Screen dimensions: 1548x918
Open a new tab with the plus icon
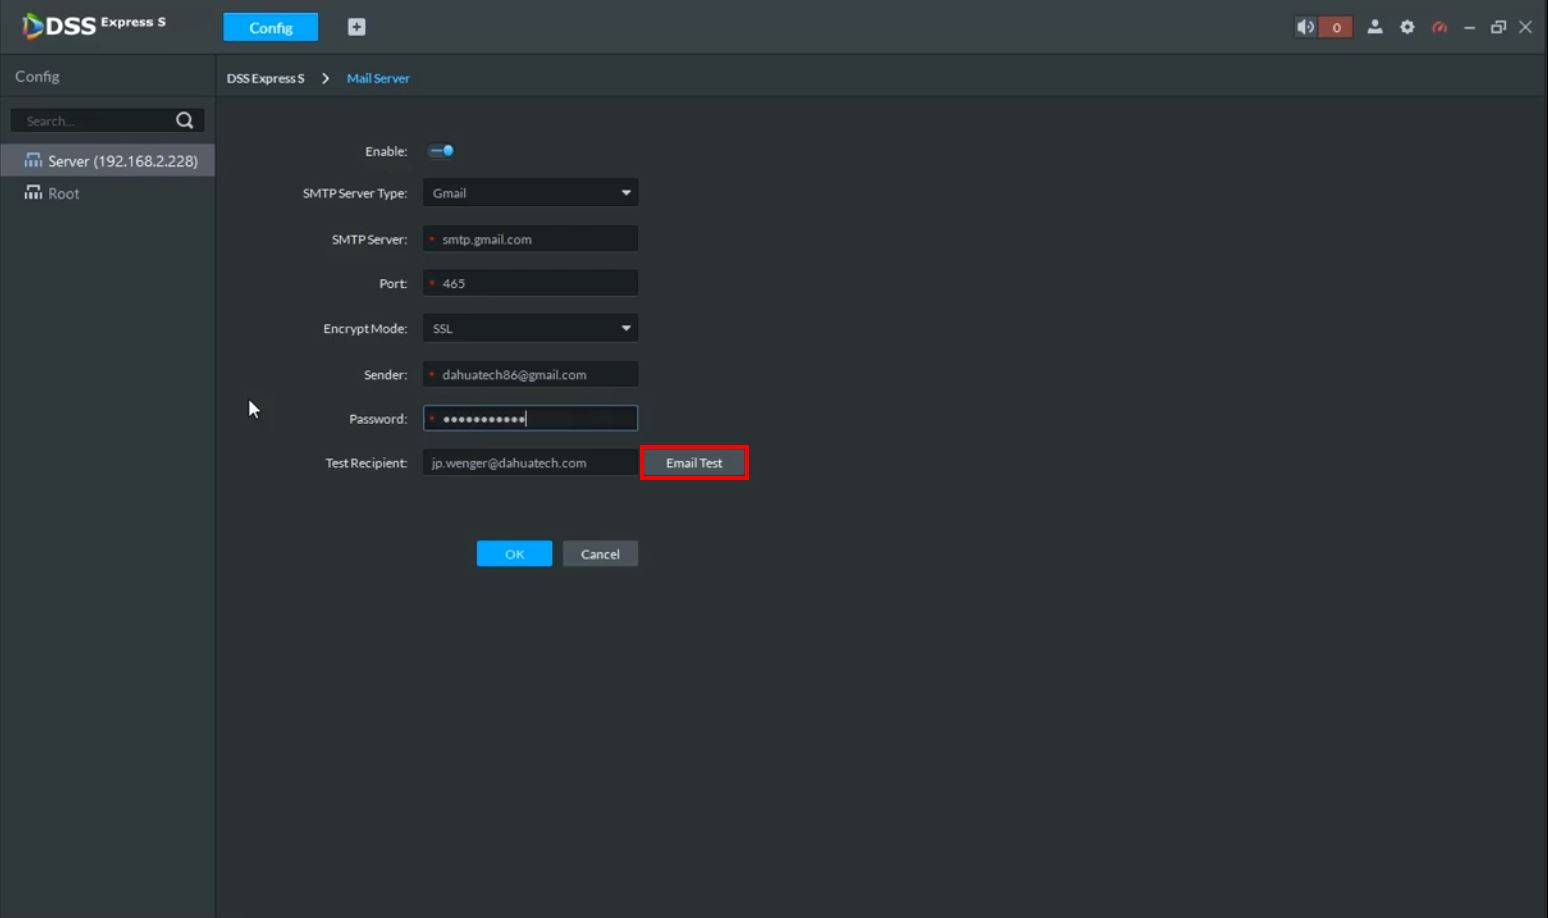(x=356, y=27)
